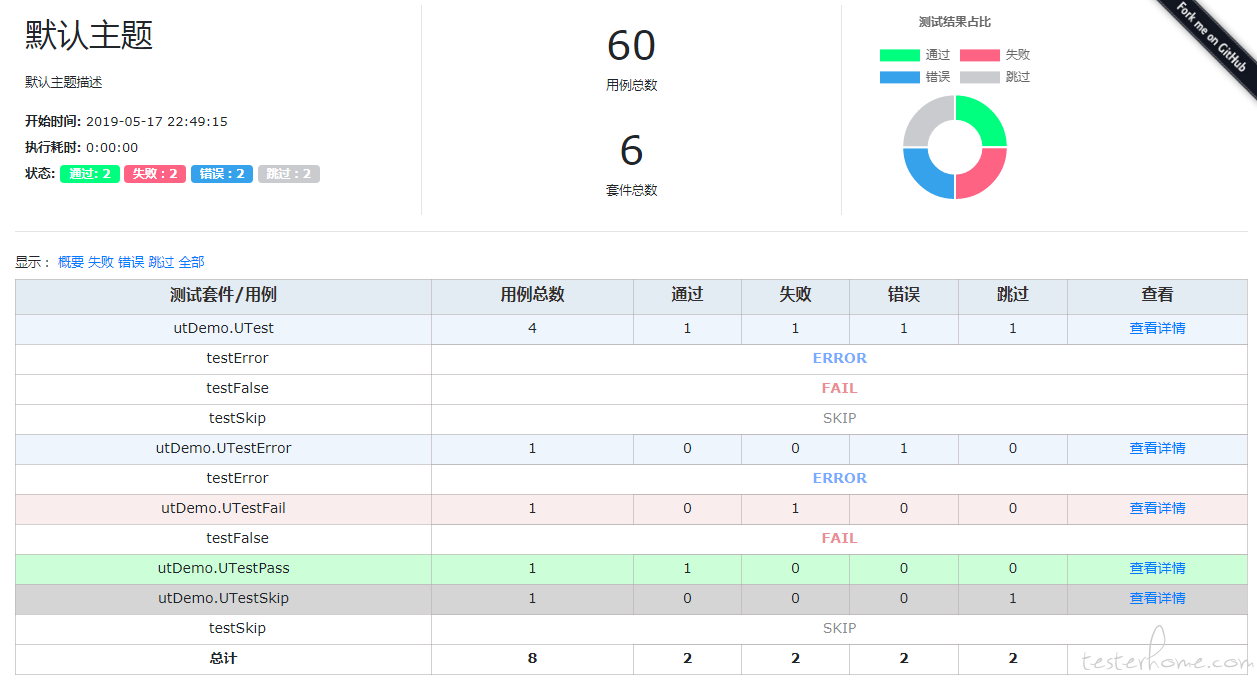
Task: Select the utDemo.UTestSkip suite name
Action: pyautogui.click(x=223, y=598)
